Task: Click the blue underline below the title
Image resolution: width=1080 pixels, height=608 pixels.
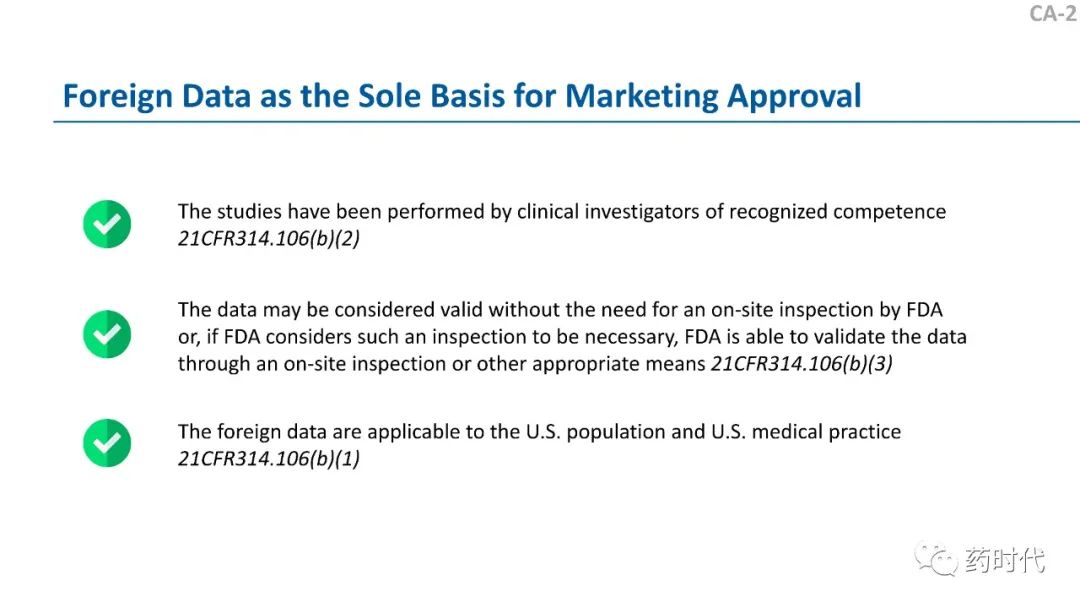Action: click(566, 122)
